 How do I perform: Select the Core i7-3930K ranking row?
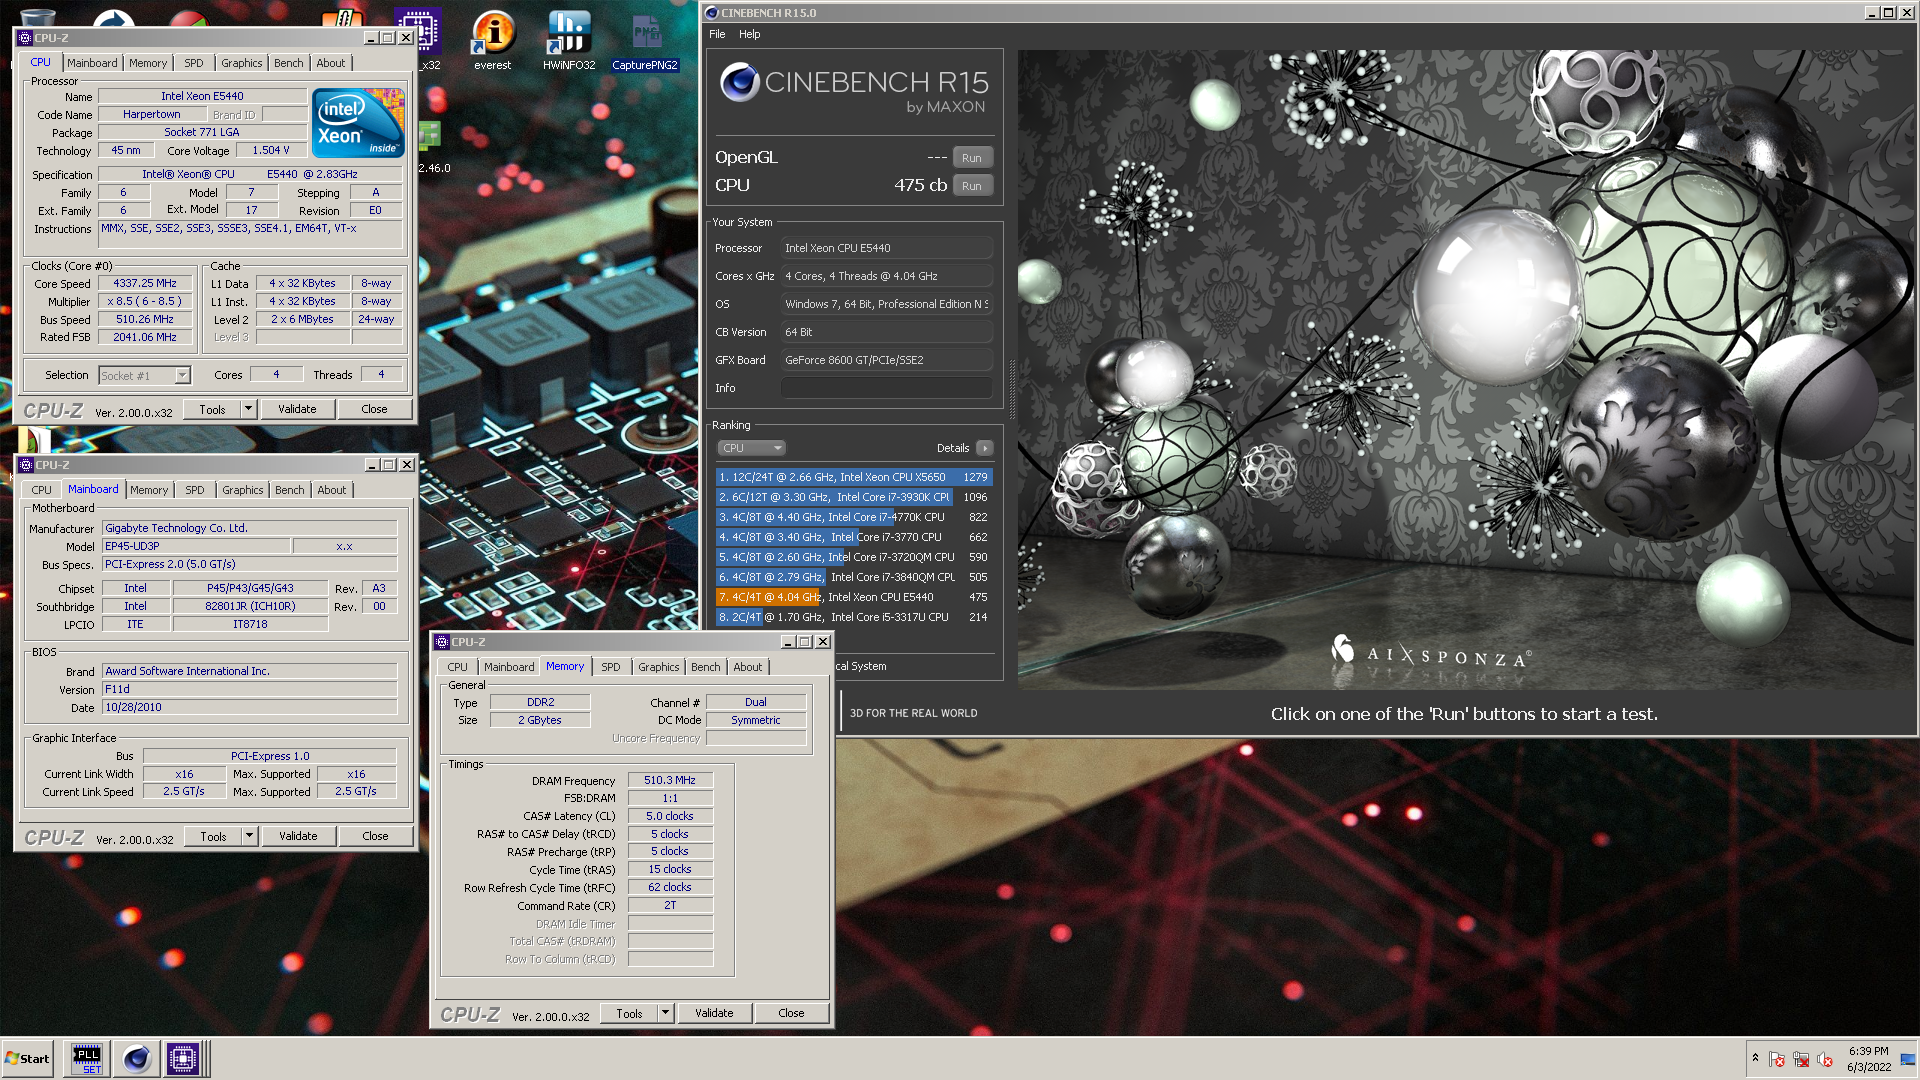point(854,497)
